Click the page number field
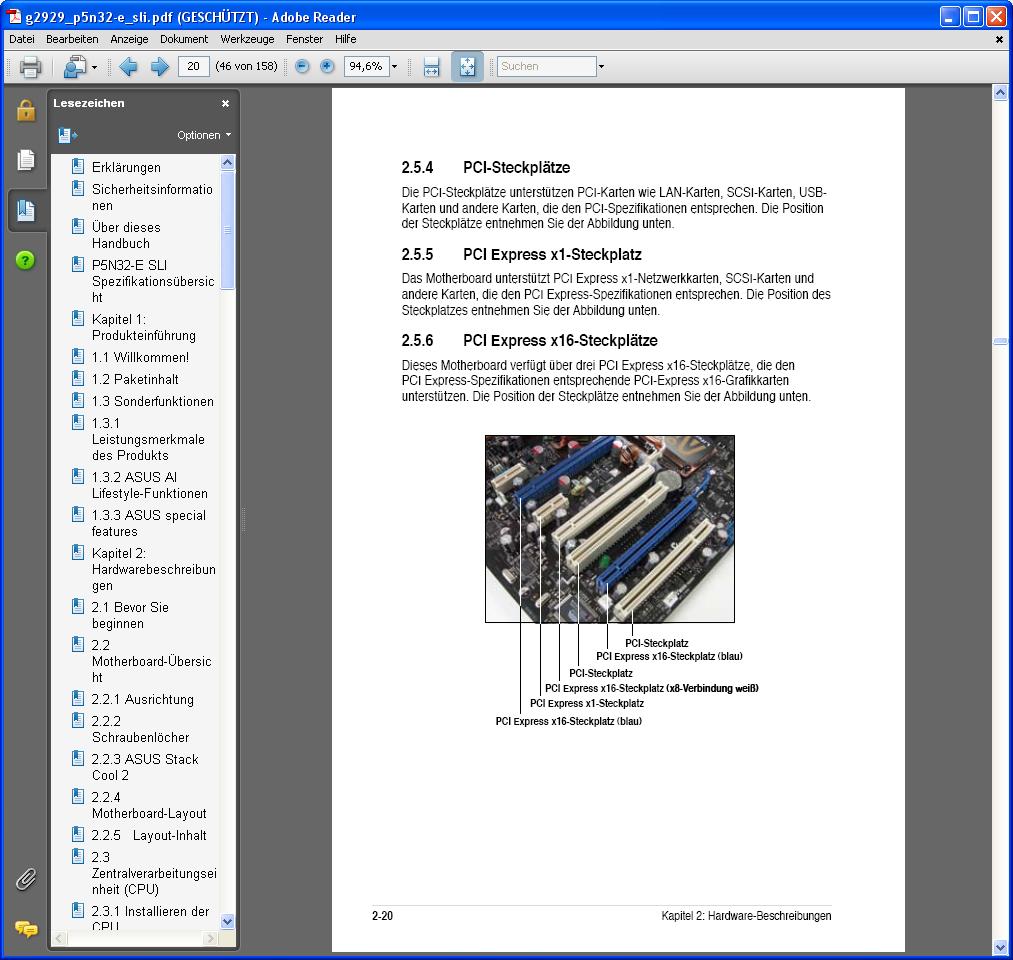 [194, 67]
